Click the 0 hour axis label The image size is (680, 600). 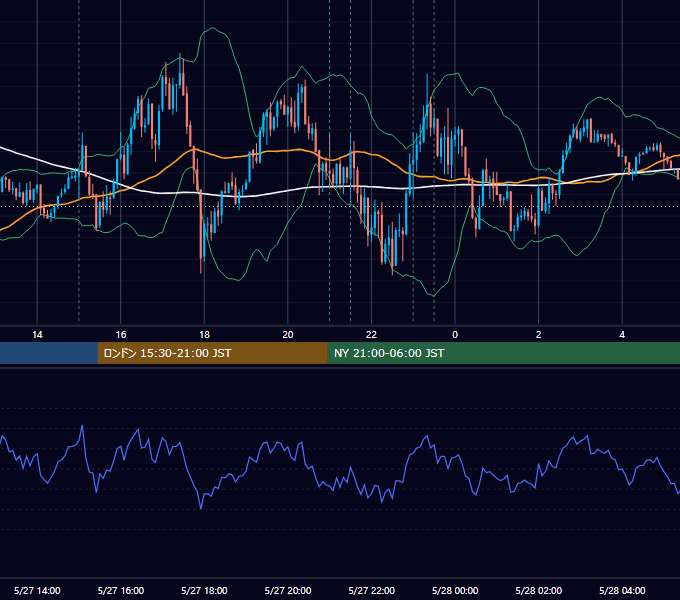pos(455,335)
